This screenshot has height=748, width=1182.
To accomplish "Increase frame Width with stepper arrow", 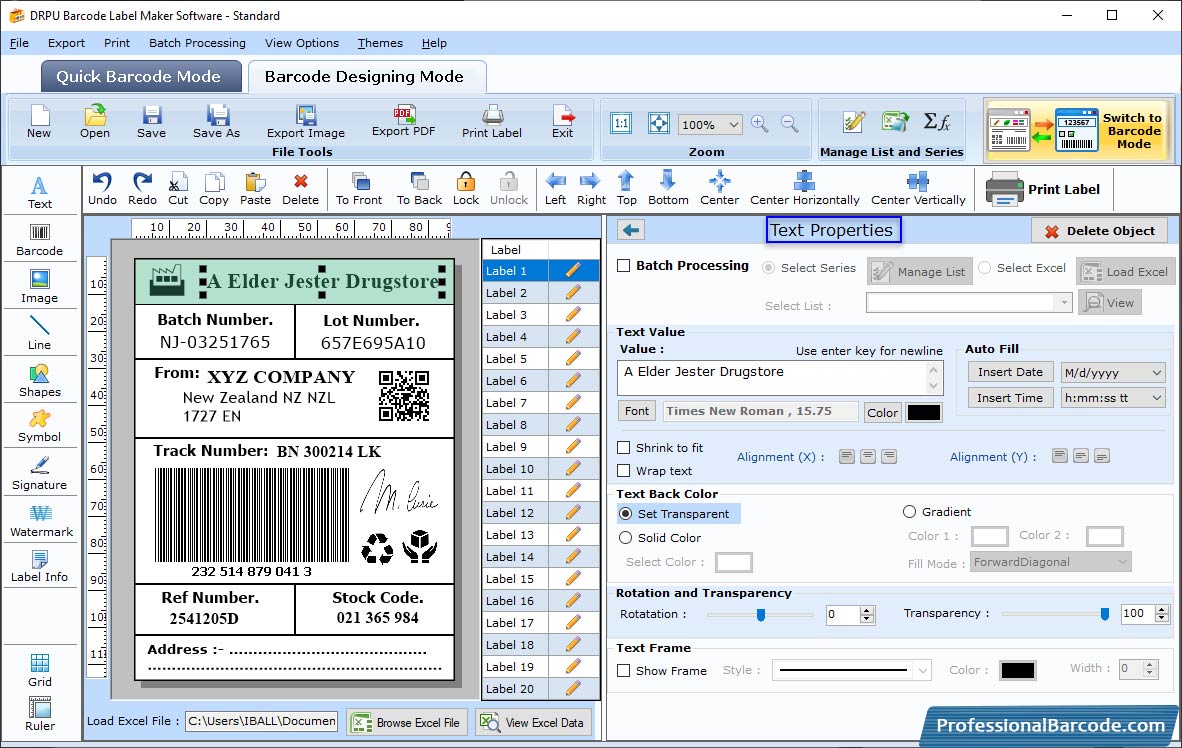I will 1150,664.
